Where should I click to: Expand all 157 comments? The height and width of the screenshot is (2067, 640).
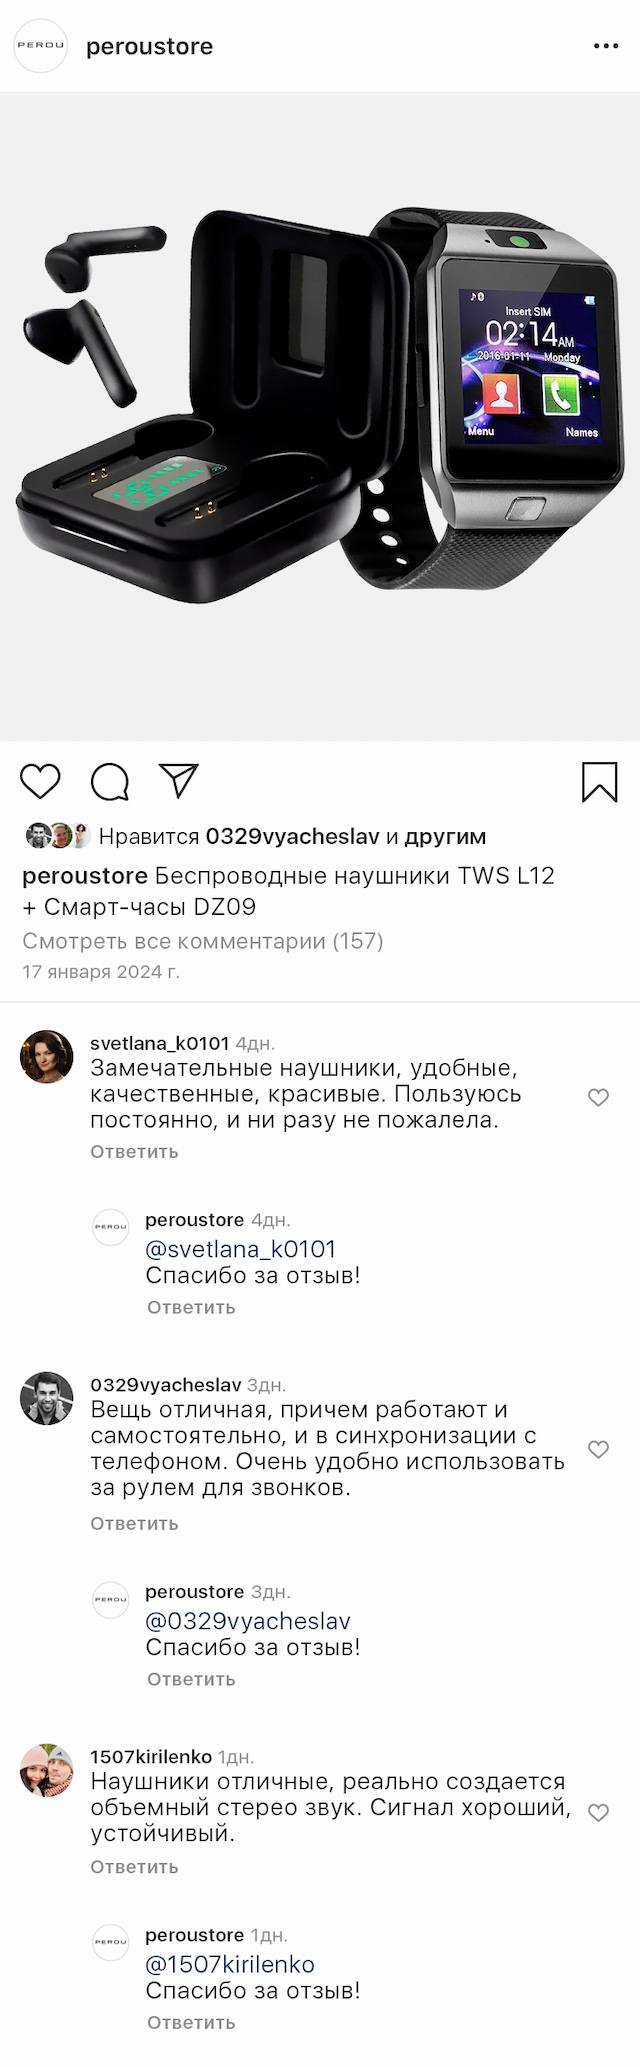[203, 941]
